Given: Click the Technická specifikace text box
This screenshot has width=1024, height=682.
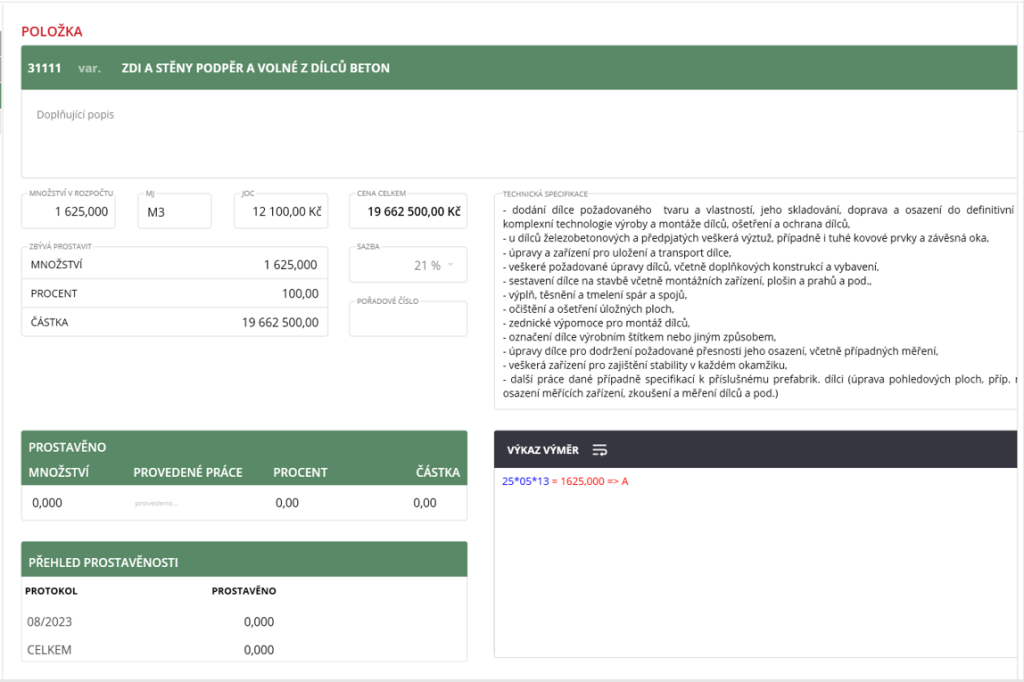Looking at the screenshot, I should click(x=755, y=300).
